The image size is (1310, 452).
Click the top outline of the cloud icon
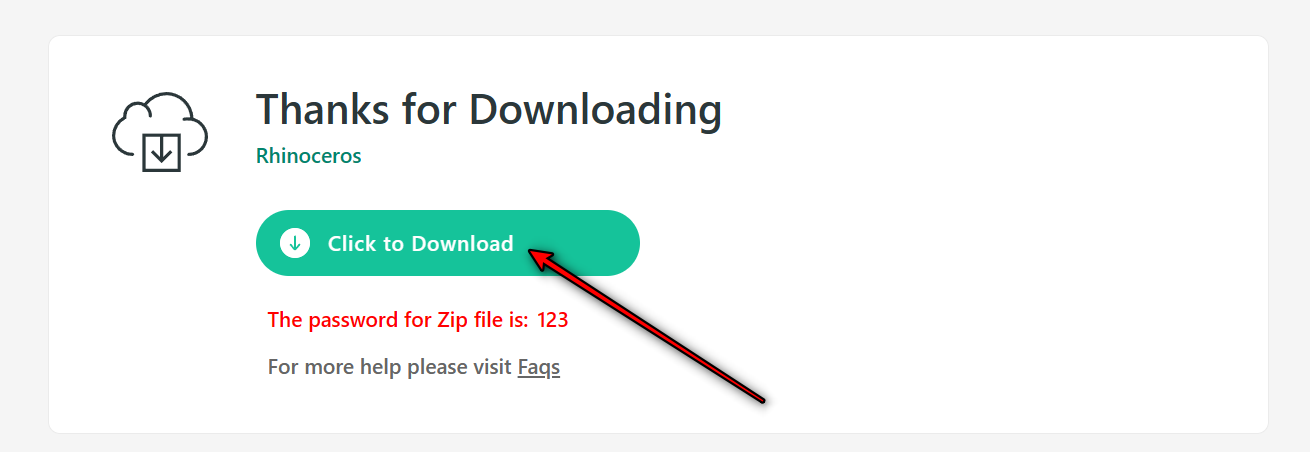click(168, 96)
